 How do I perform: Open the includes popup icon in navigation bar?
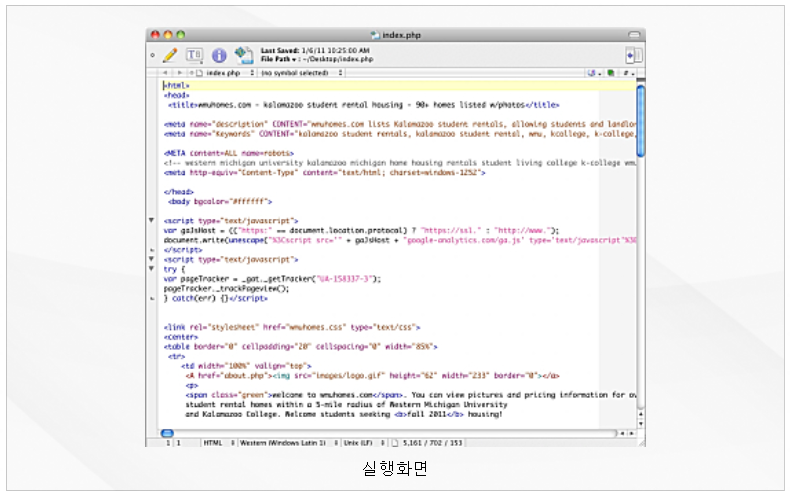click(595, 73)
